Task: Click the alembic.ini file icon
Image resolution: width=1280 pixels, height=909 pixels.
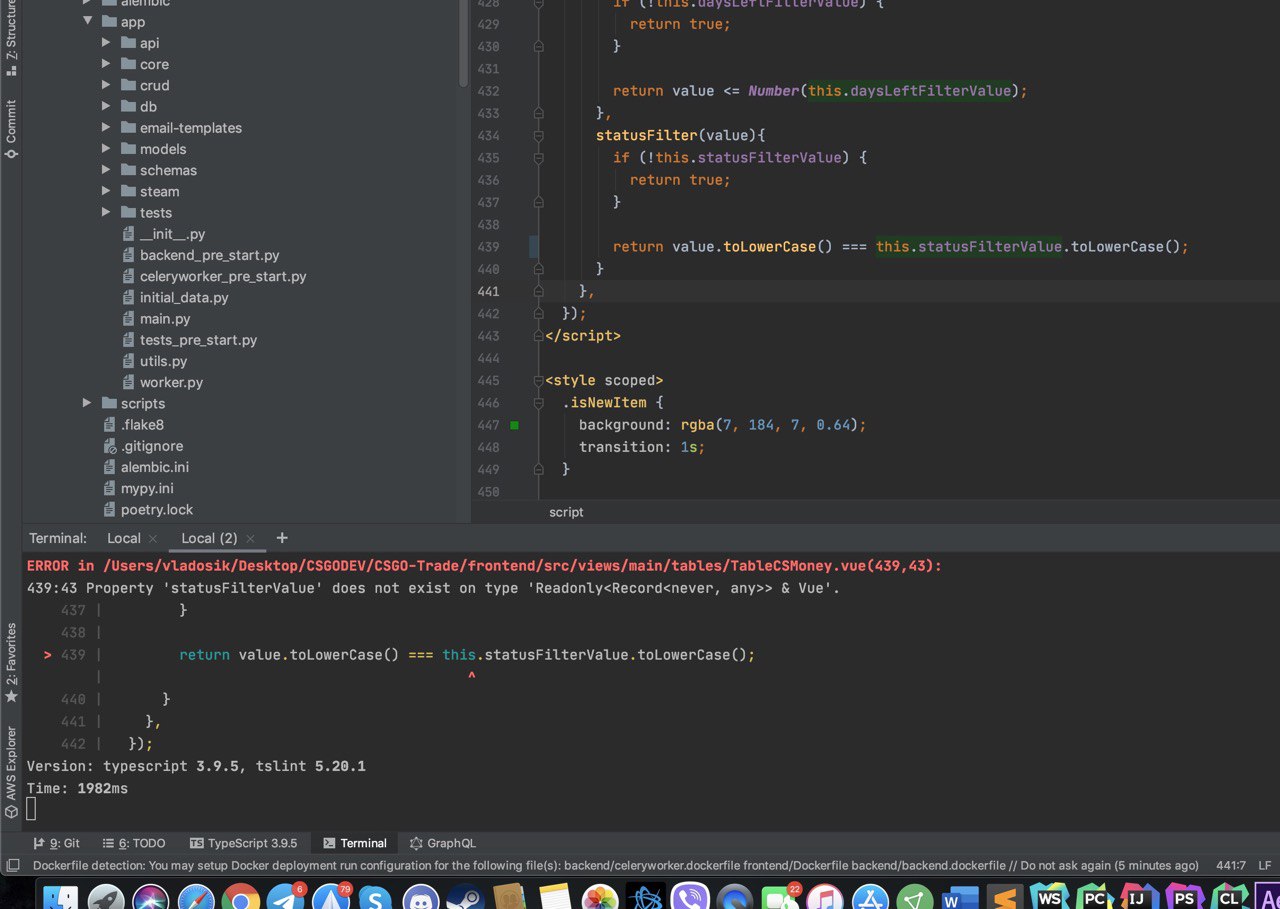Action: click(x=110, y=467)
